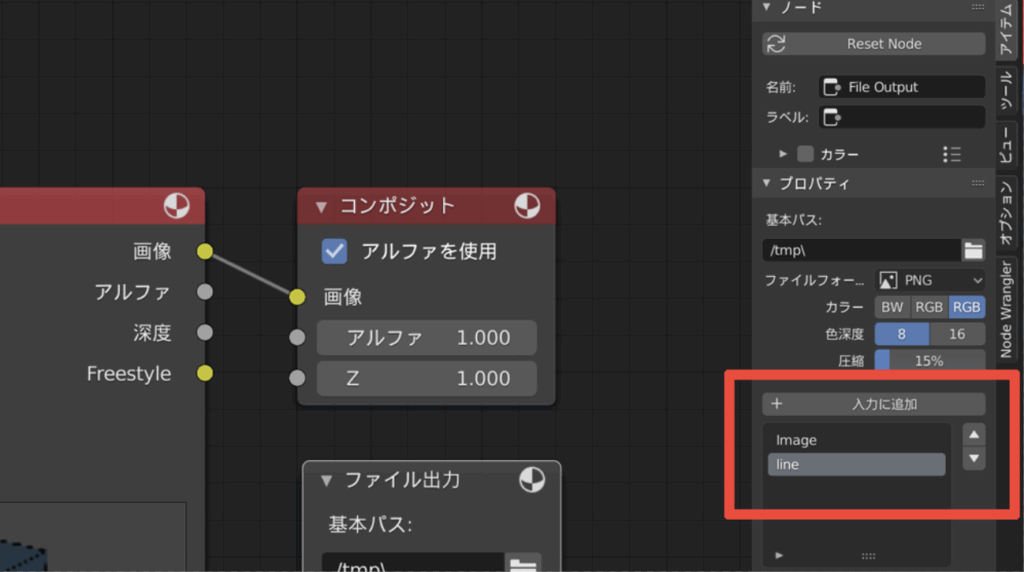1024x572 pixels.
Task: Open the PNG file format dropdown
Action: pos(930,280)
